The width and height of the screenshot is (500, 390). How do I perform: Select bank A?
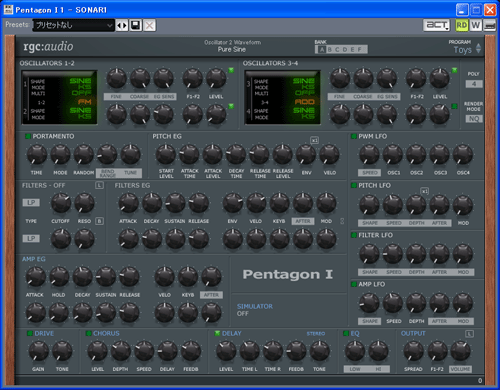322,50
